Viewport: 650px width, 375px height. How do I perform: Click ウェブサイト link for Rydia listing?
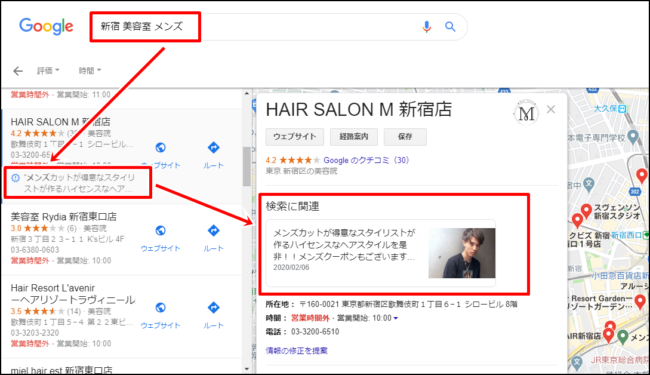point(160,248)
